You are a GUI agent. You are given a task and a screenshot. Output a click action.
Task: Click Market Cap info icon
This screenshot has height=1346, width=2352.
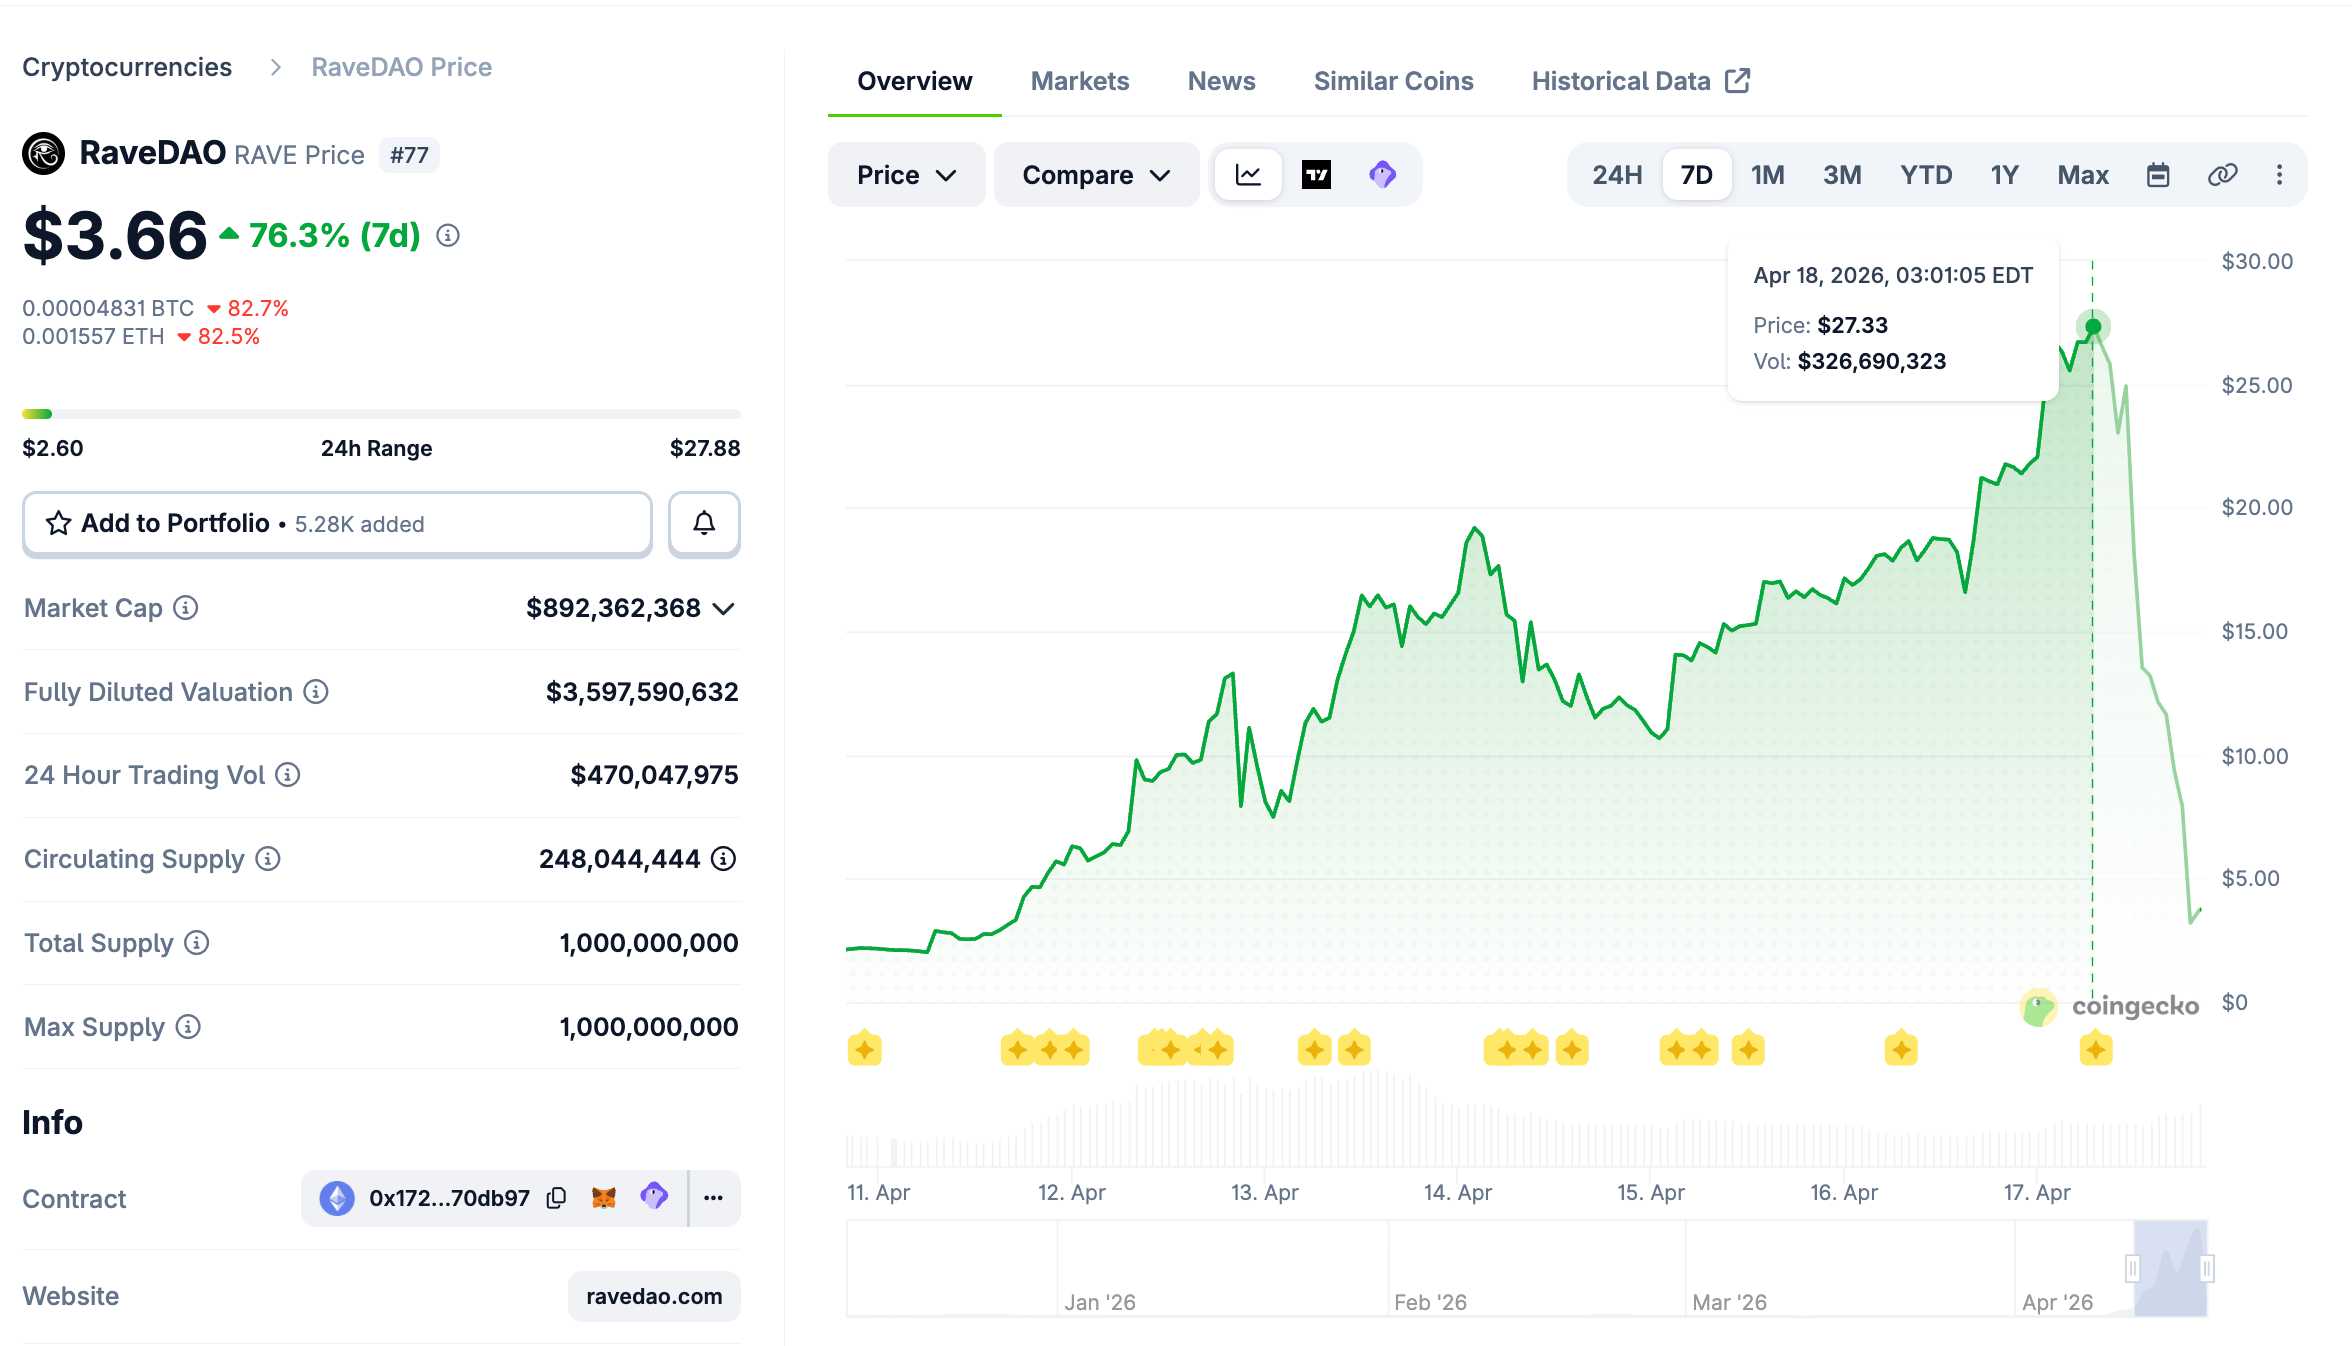click(186, 608)
